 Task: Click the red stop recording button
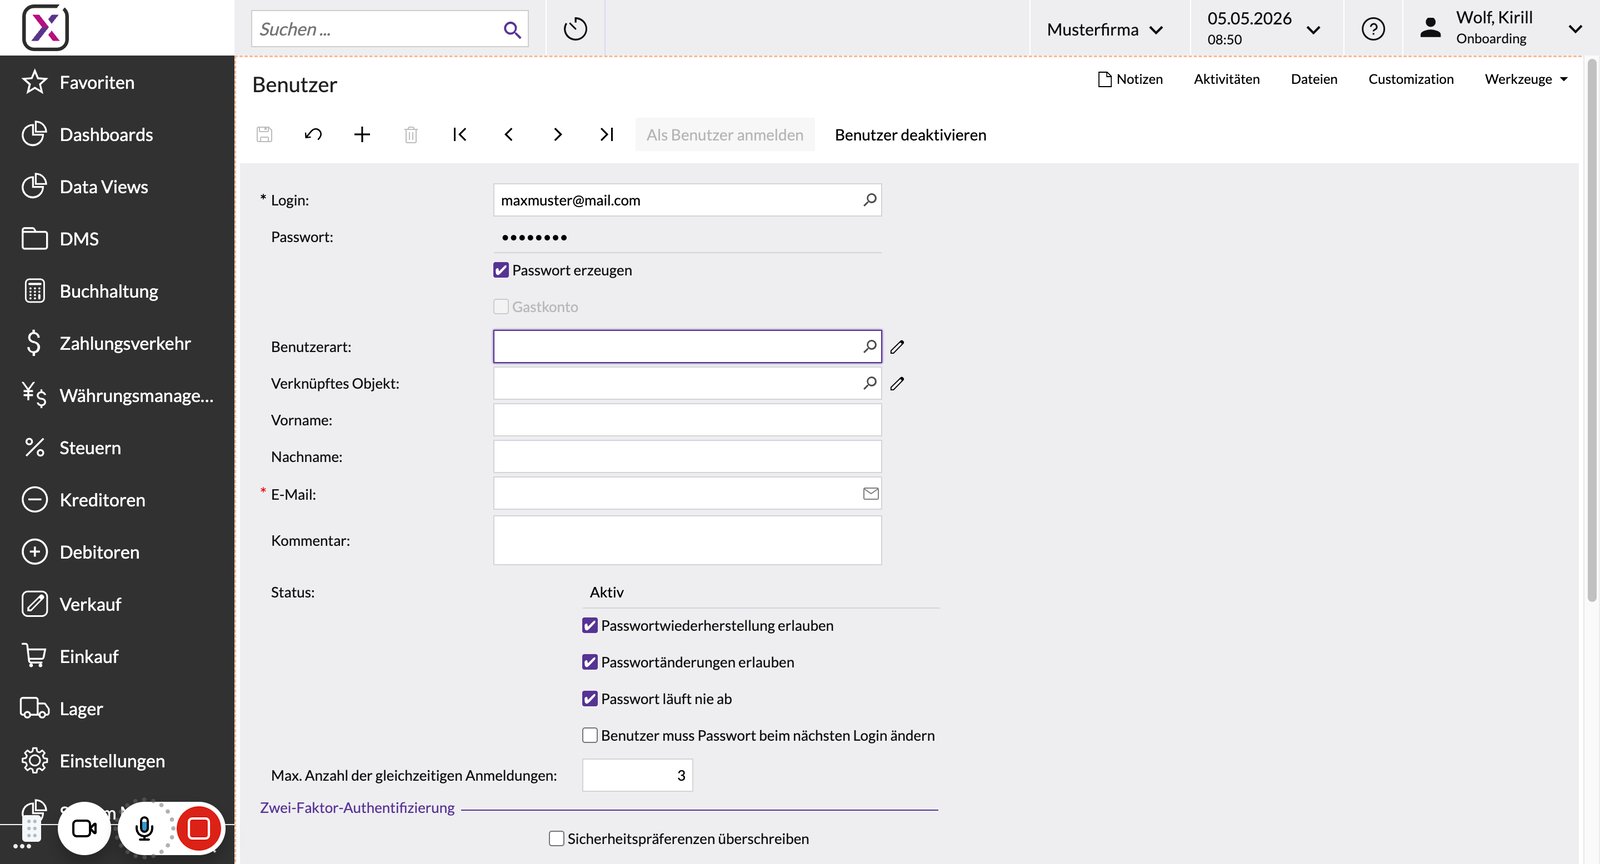point(198,828)
